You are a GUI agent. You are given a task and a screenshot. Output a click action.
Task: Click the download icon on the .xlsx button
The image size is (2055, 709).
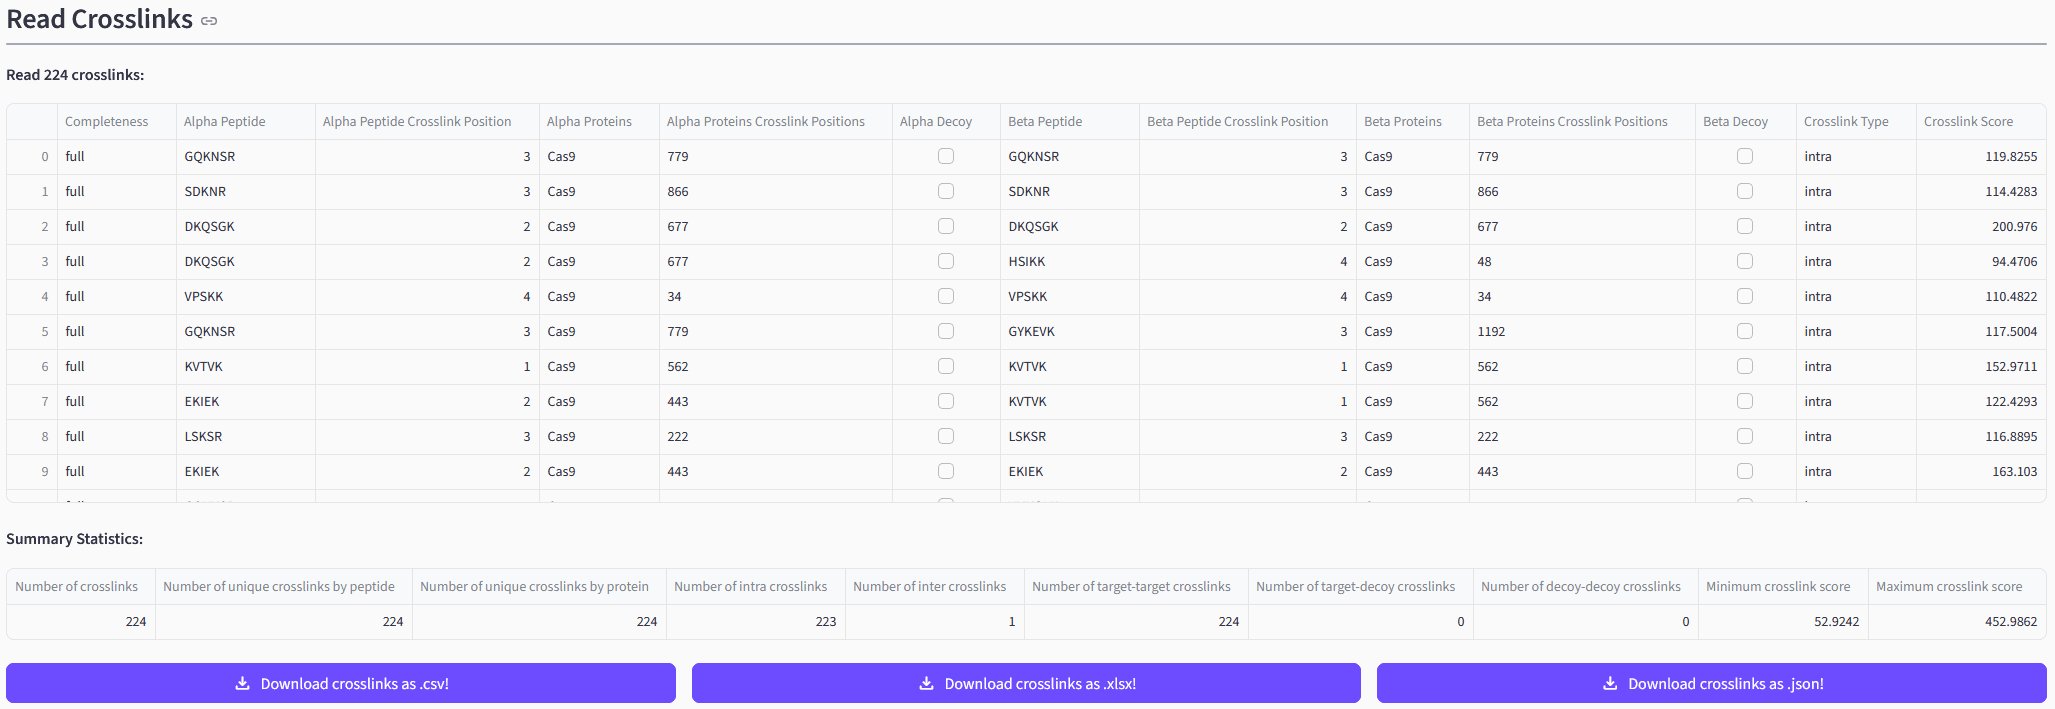pyautogui.click(x=926, y=684)
